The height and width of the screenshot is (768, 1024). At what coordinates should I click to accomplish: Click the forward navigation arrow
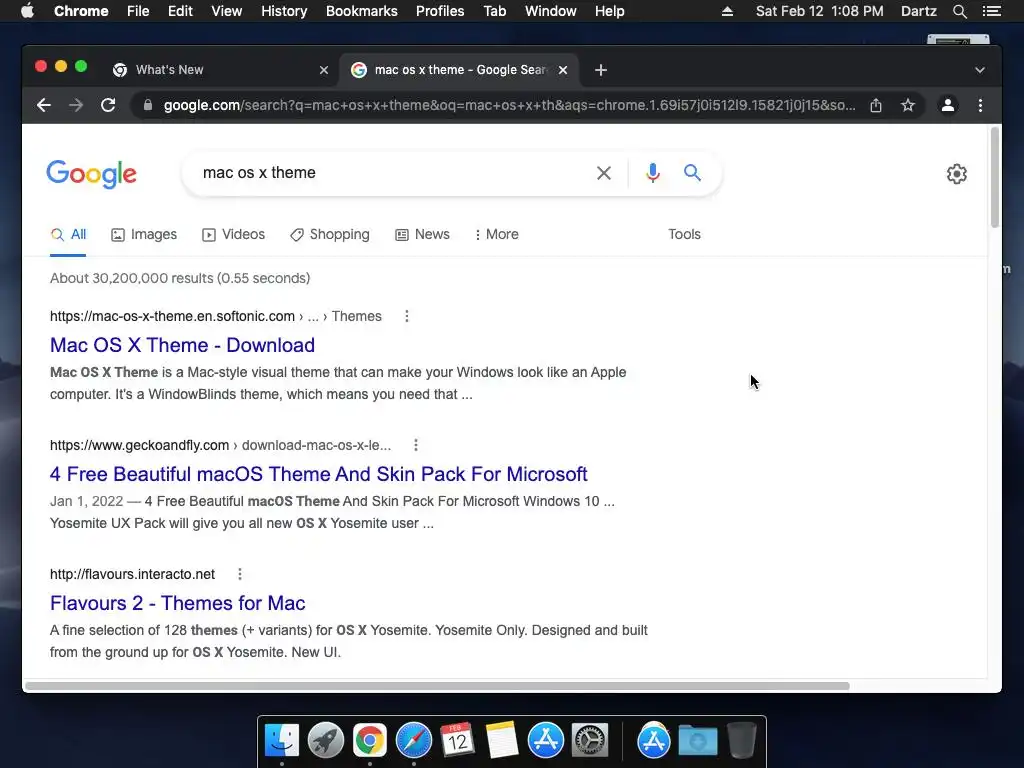pos(76,105)
